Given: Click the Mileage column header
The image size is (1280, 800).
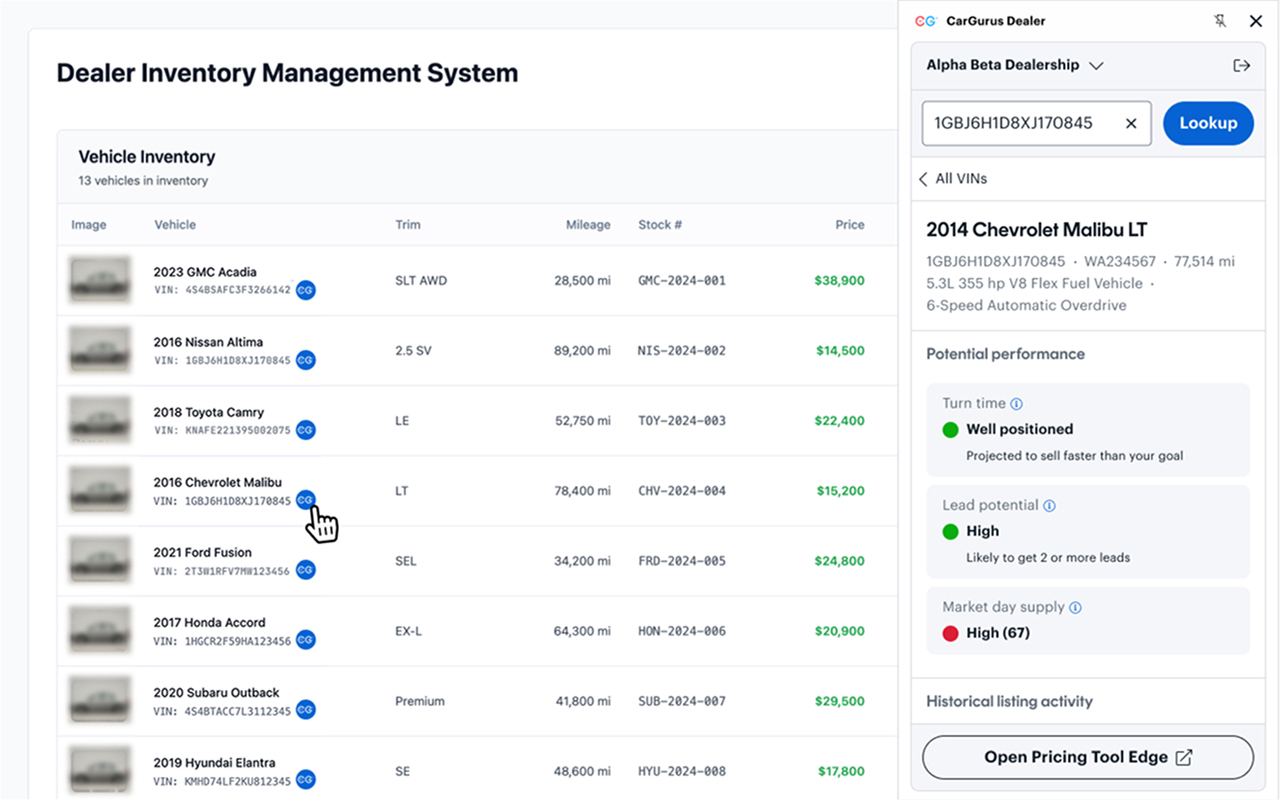Looking at the screenshot, I should pos(587,225).
